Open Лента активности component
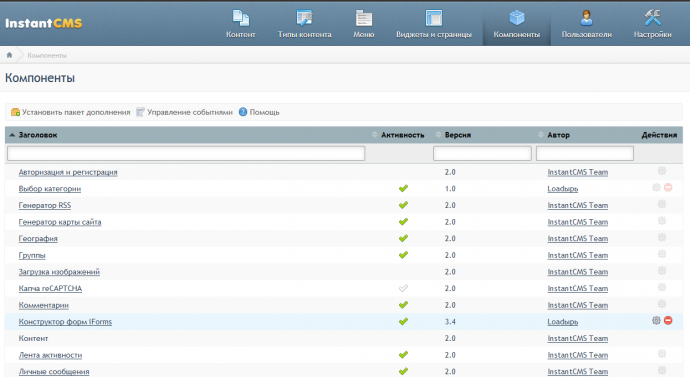 pos(50,355)
